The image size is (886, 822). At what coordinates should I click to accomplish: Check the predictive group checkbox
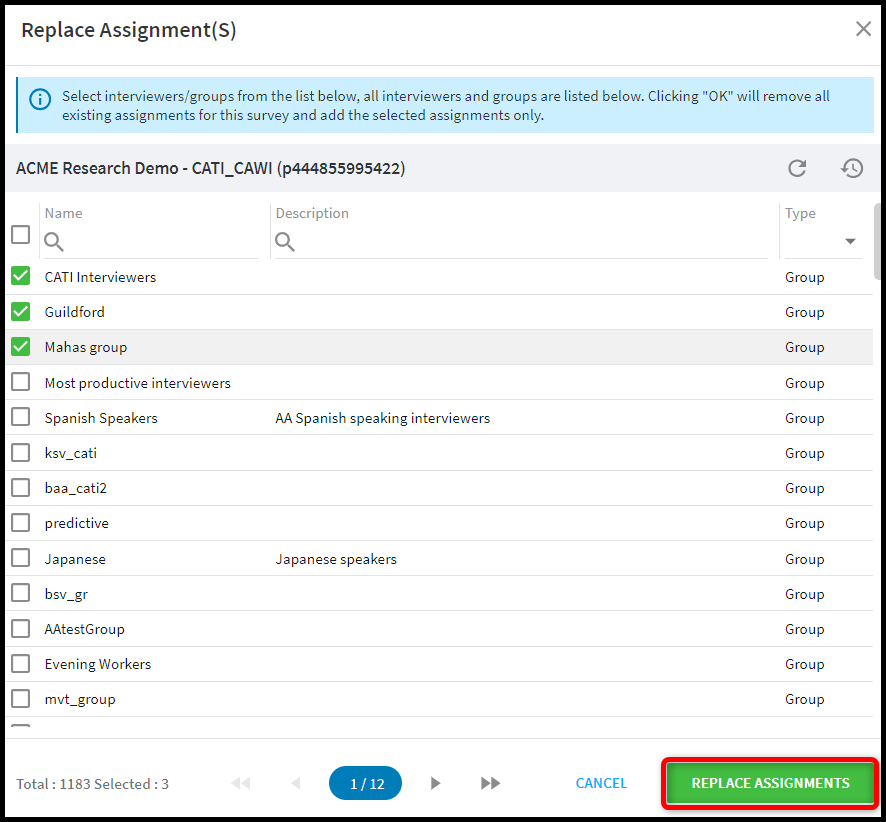(x=21, y=523)
